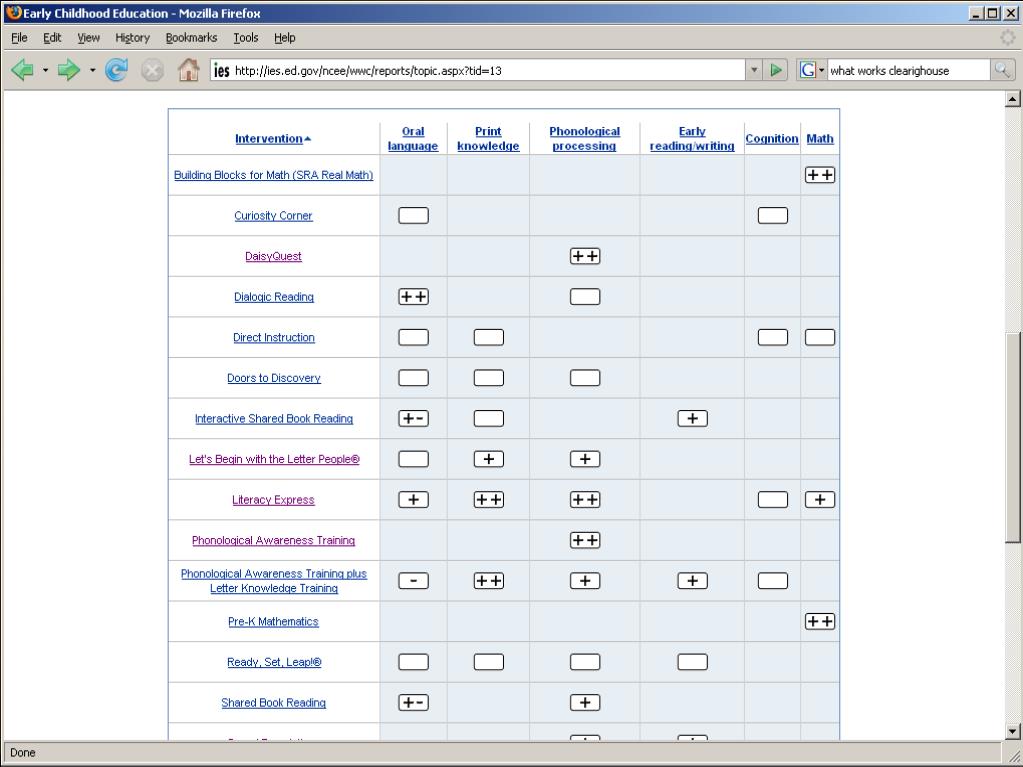Open the Building Blocks for Math link
This screenshot has height=767, width=1023.
[273, 175]
